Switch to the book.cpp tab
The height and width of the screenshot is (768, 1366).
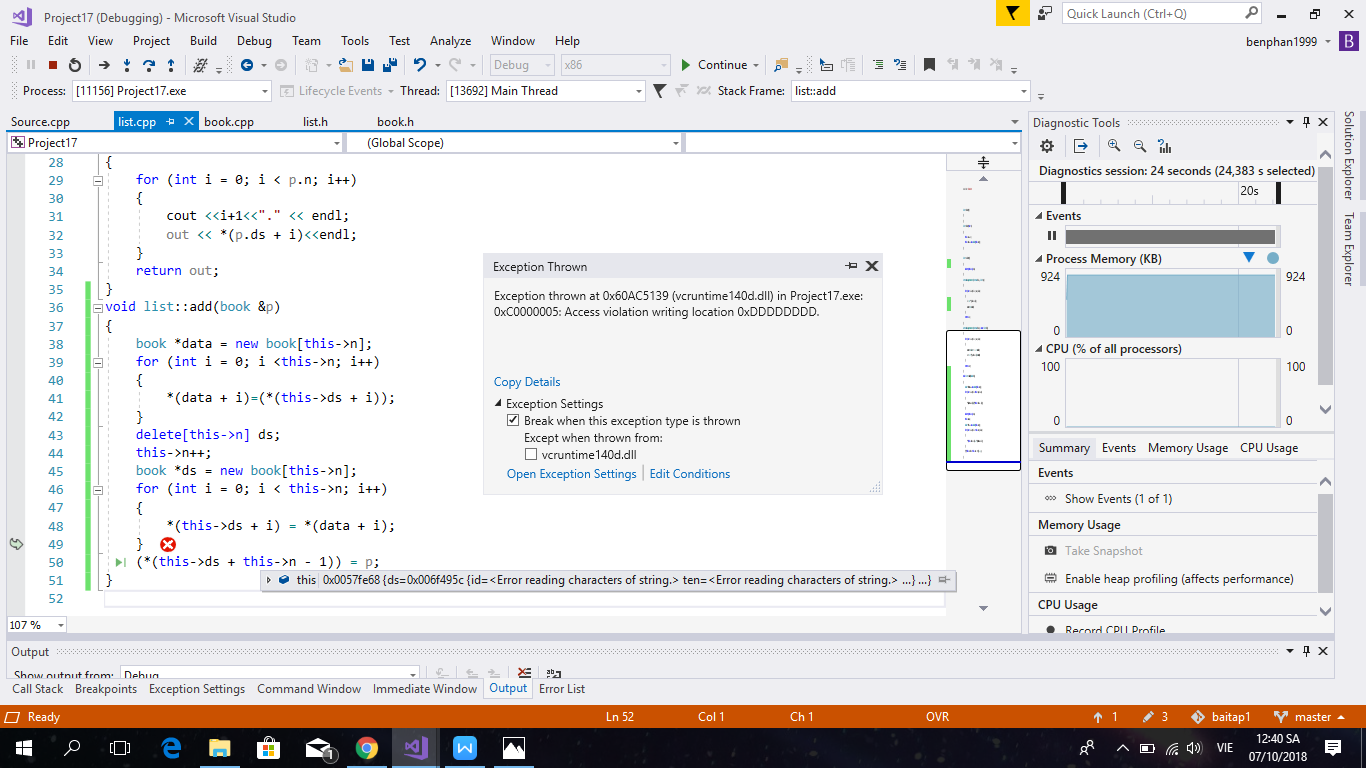click(229, 122)
